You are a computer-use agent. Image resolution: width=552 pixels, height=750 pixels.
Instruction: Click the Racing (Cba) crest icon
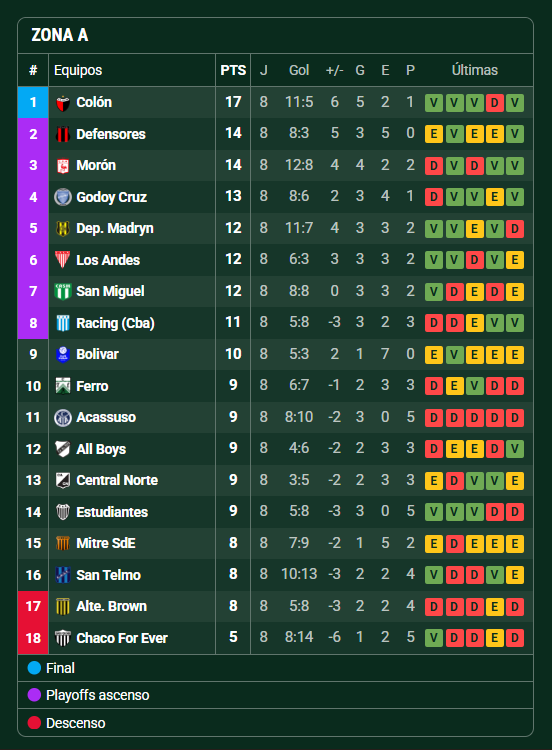click(x=63, y=323)
